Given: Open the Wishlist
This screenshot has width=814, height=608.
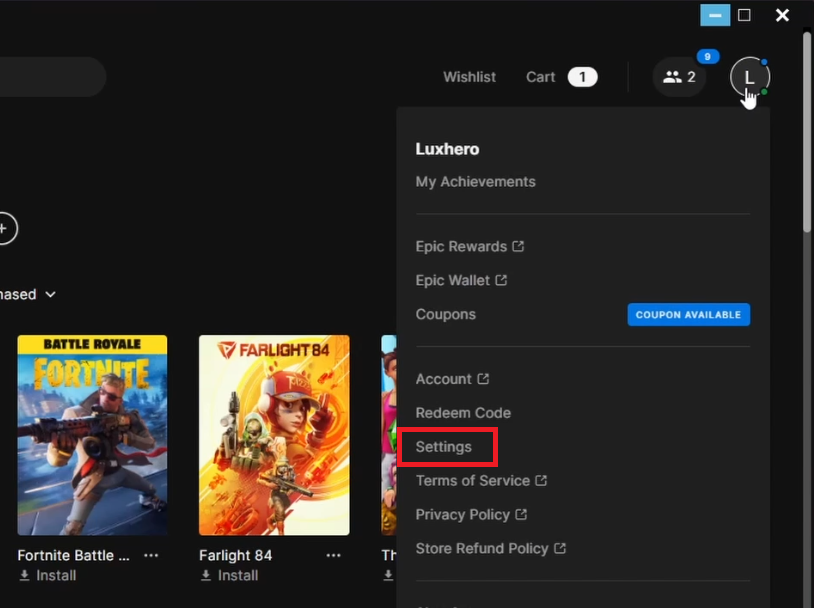Looking at the screenshot, I should tap(469, 77).
